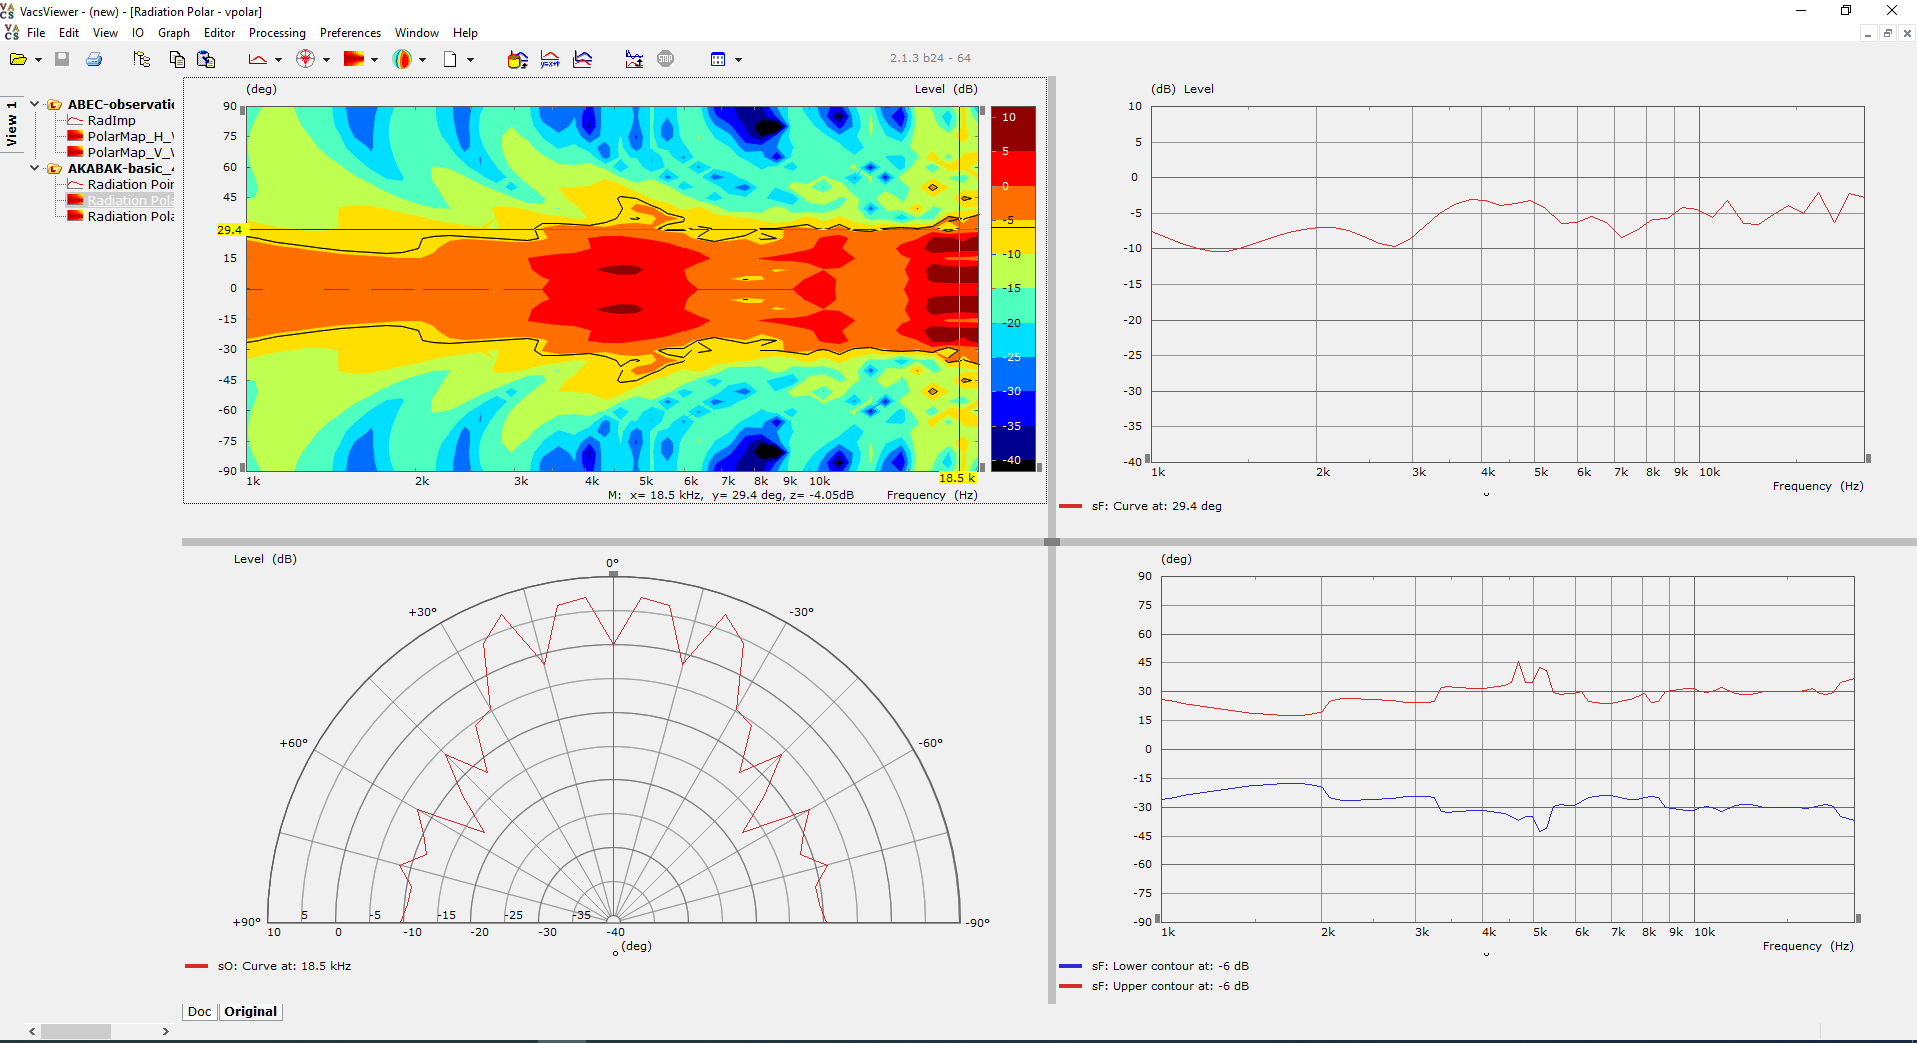Click the VacsViewer app icon in title bar
The height and width of the screenshot is (1043, 1917).
[8, 11]
